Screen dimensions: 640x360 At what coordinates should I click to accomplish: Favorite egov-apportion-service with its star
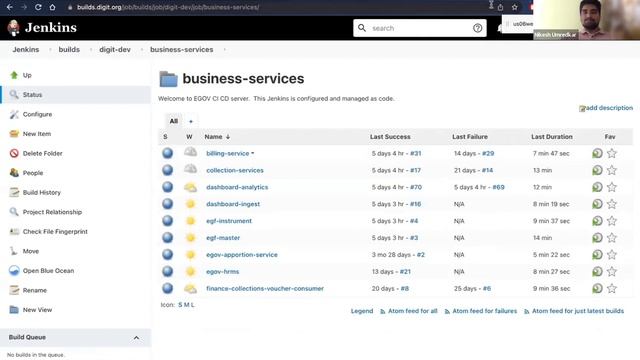(x=611, y=255)
